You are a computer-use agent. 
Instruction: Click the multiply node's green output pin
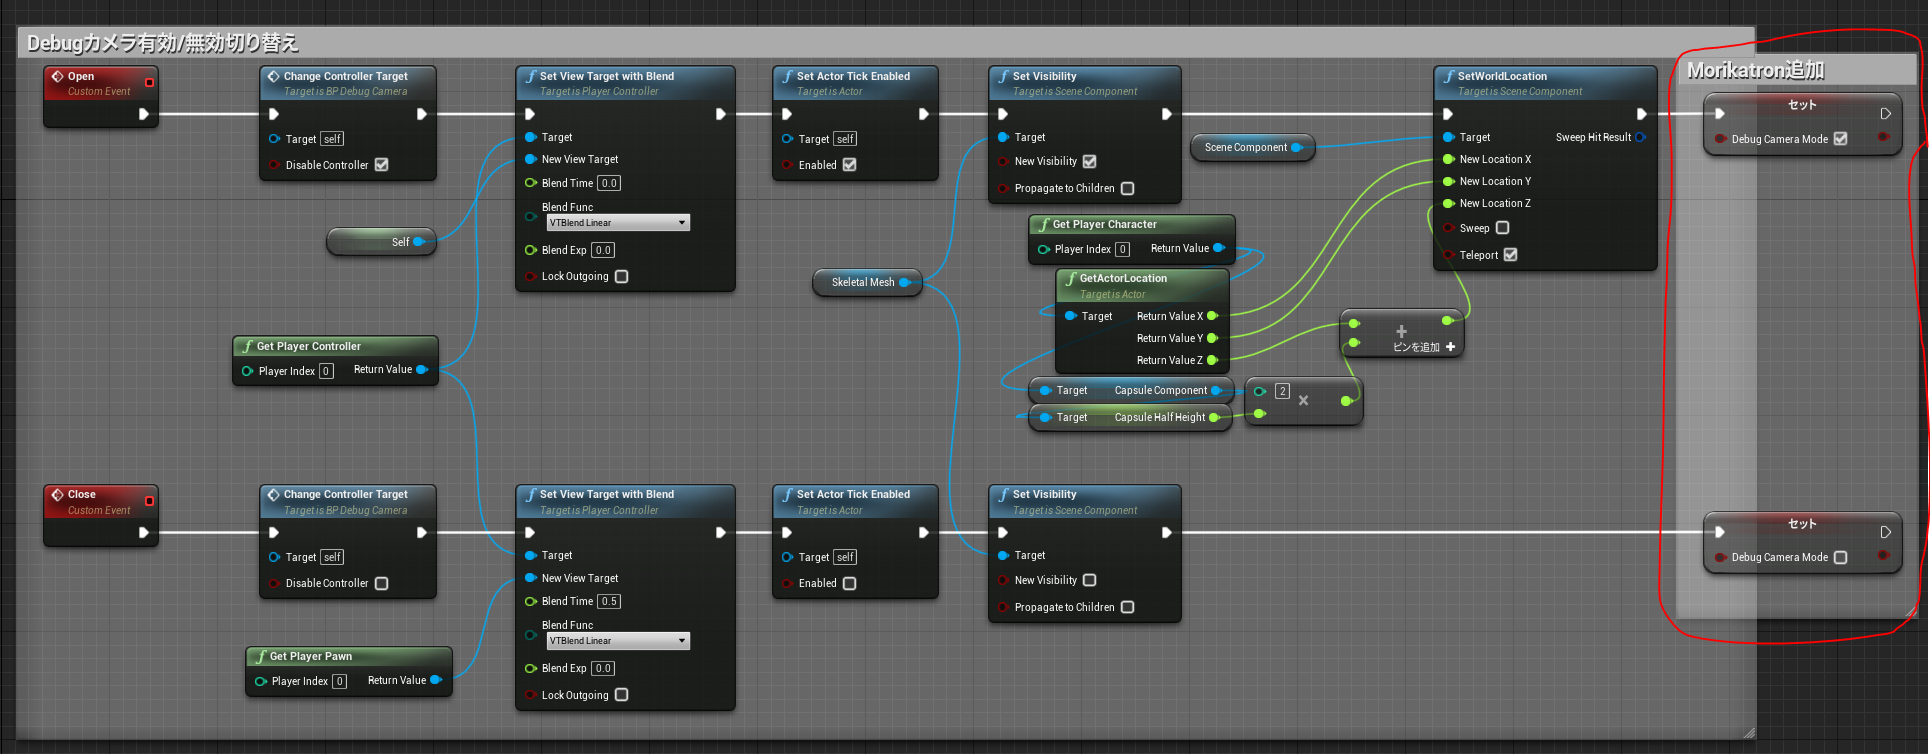pyautogui.click(x=1347, y=401)
